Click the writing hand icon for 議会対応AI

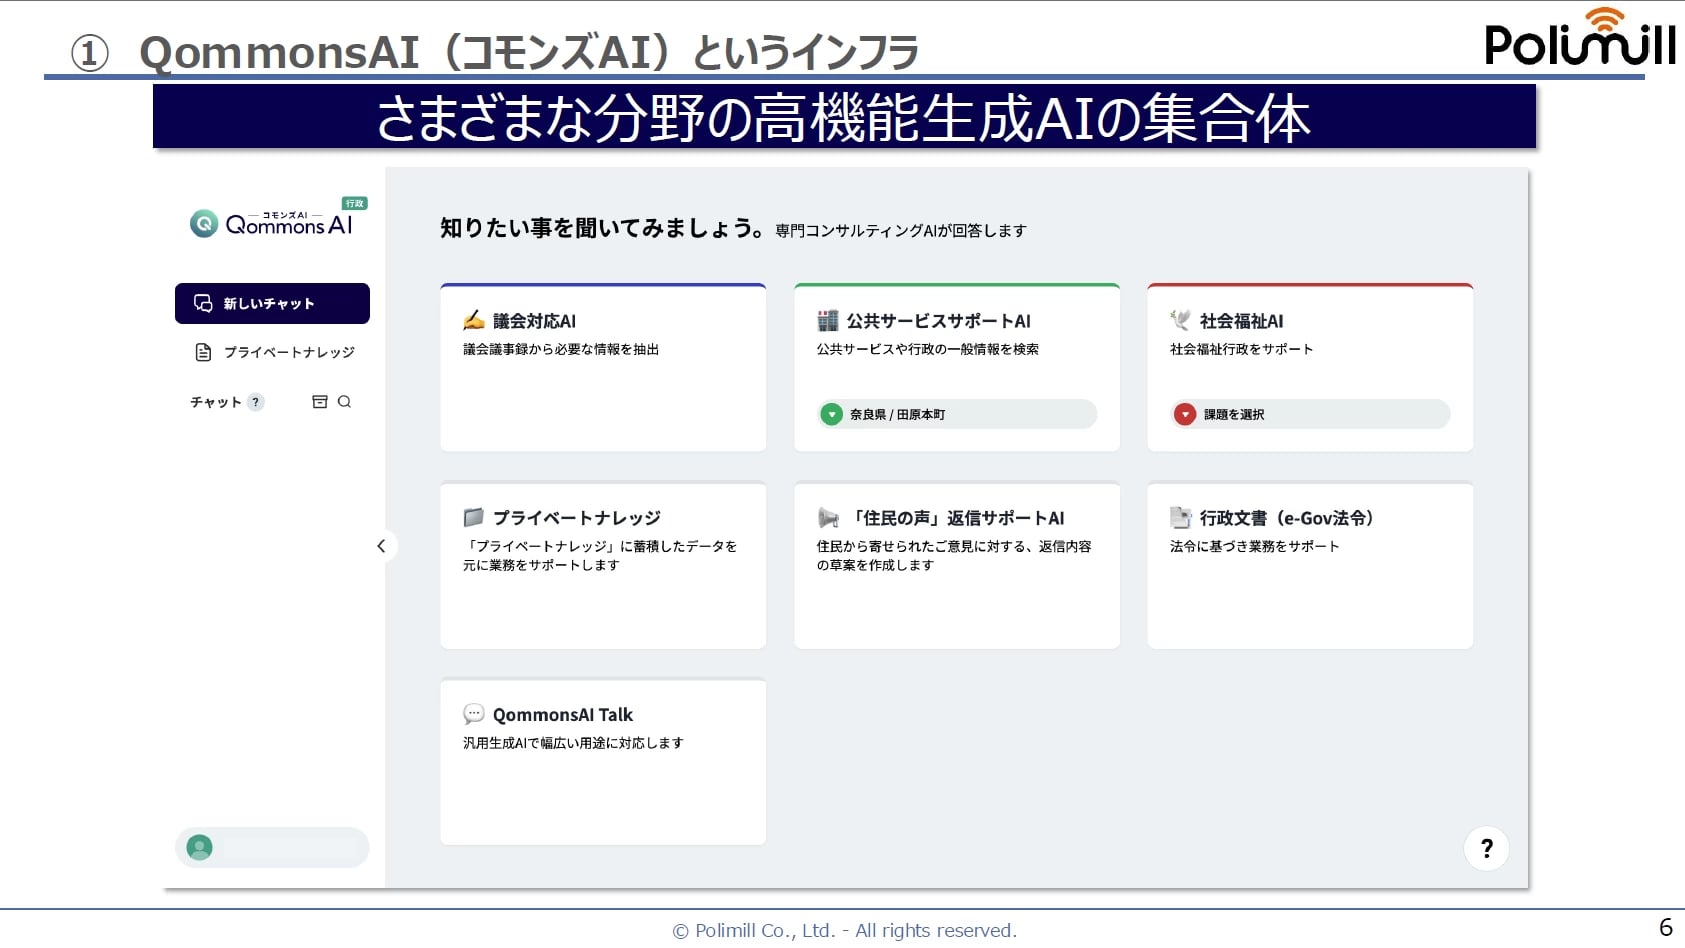pyautogui.click(x=474, y=320)
